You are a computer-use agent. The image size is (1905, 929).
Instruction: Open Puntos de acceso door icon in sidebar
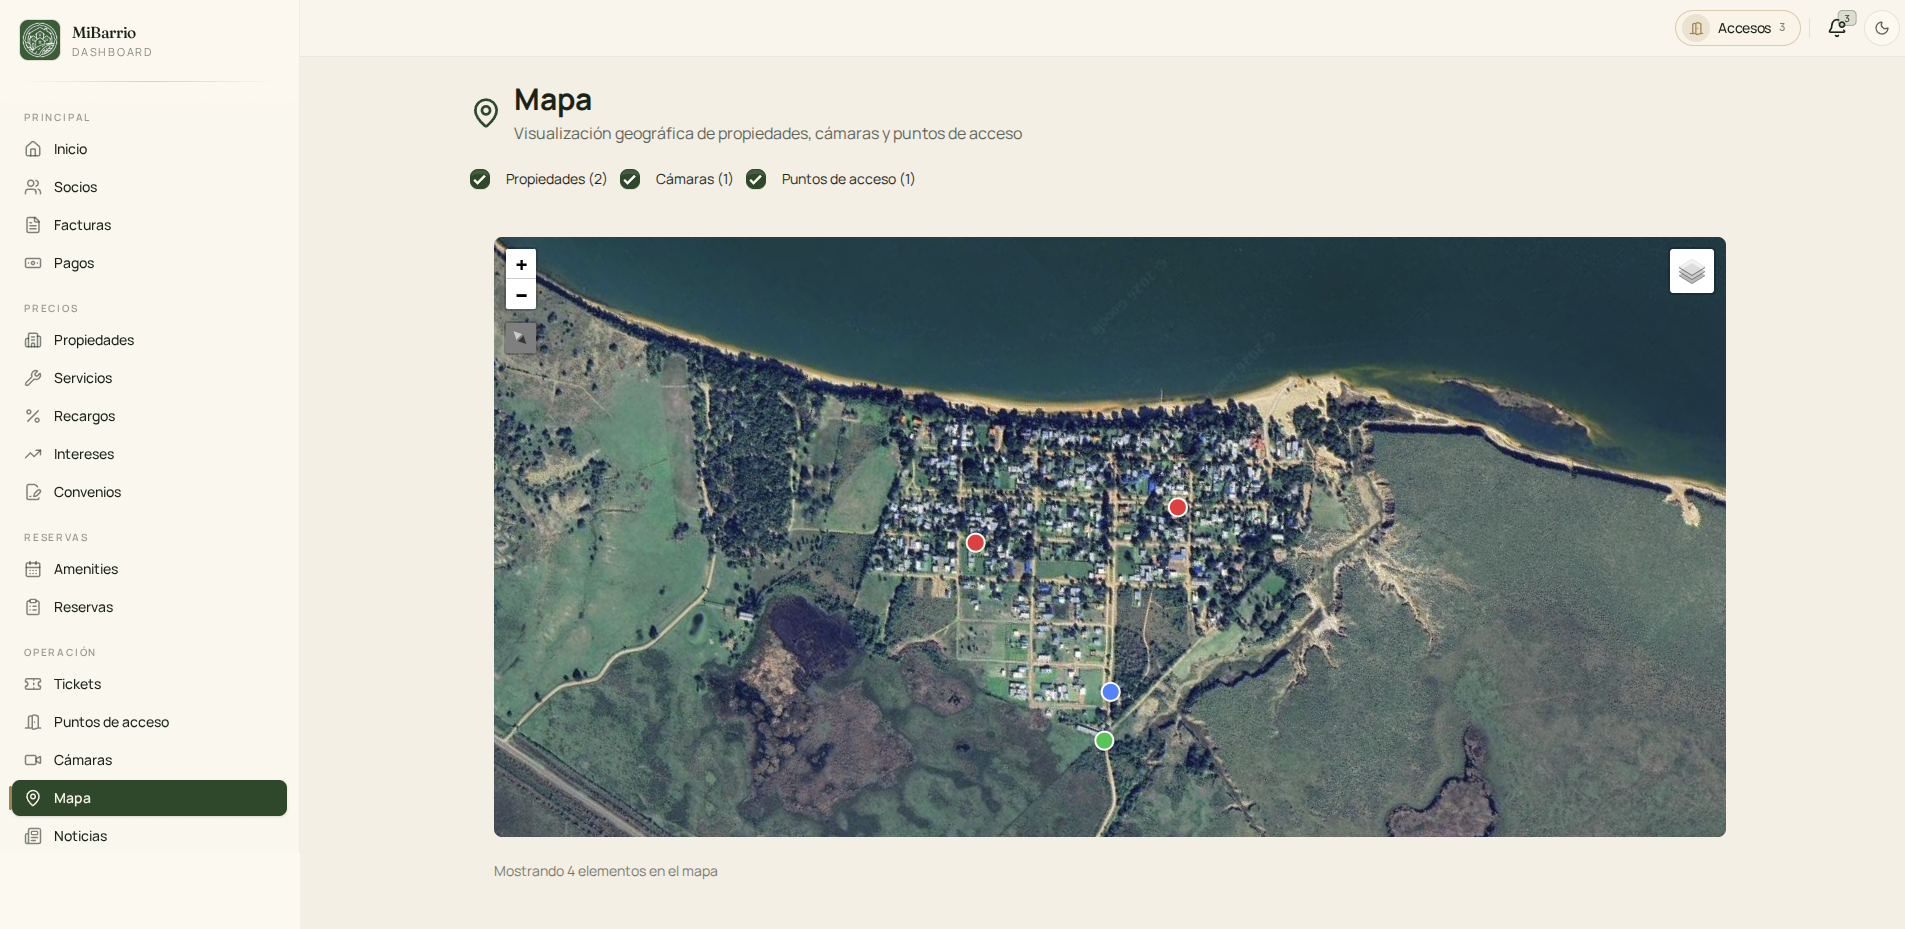[x=33, y=722]
